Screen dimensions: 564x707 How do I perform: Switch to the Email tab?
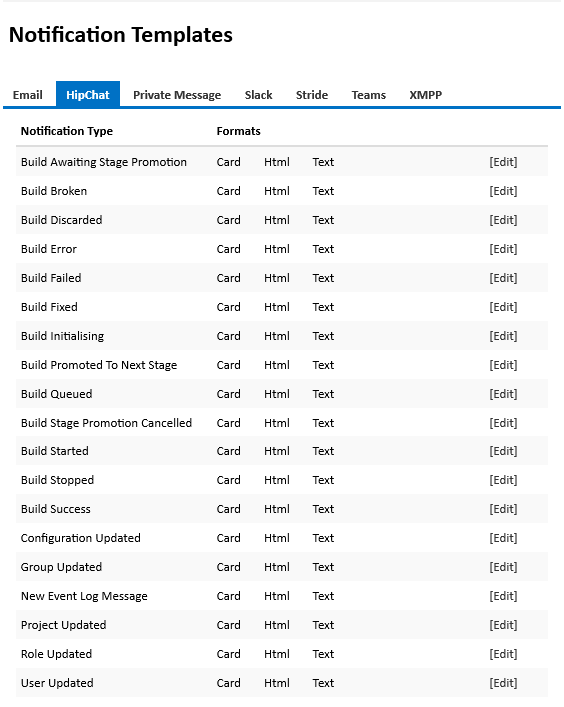28,95
